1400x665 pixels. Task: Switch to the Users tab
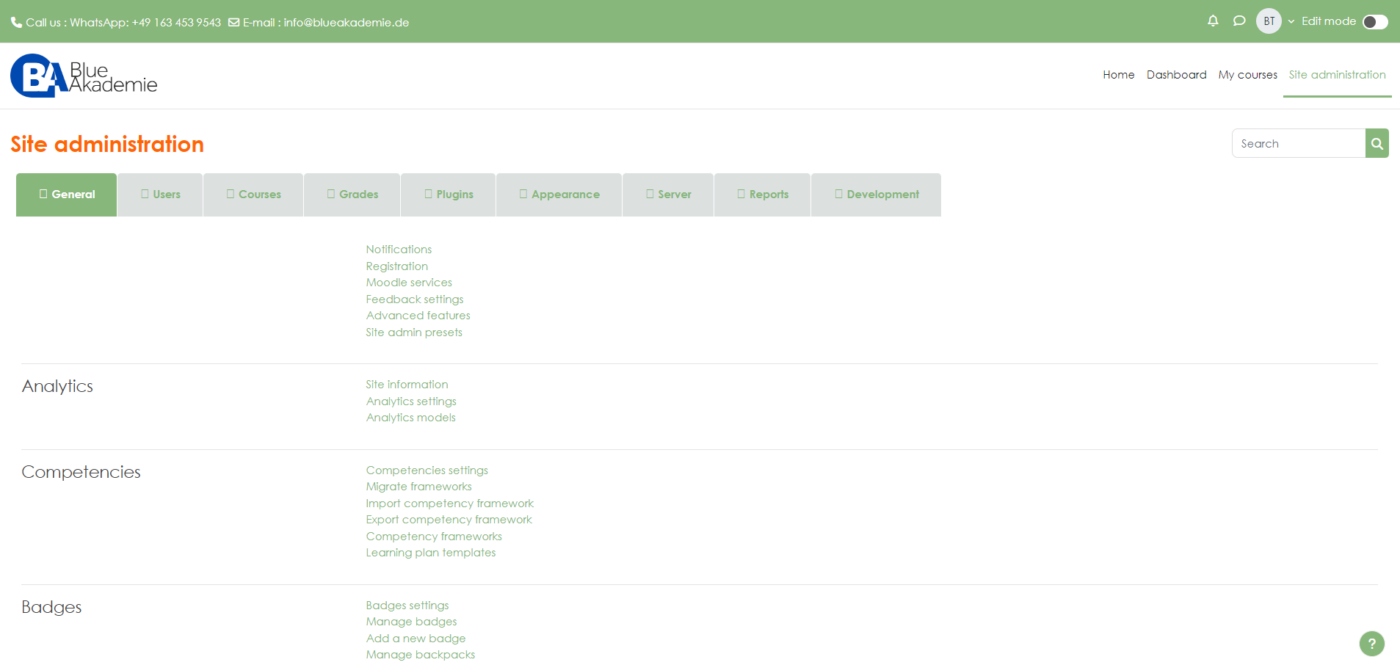(160, 194)
